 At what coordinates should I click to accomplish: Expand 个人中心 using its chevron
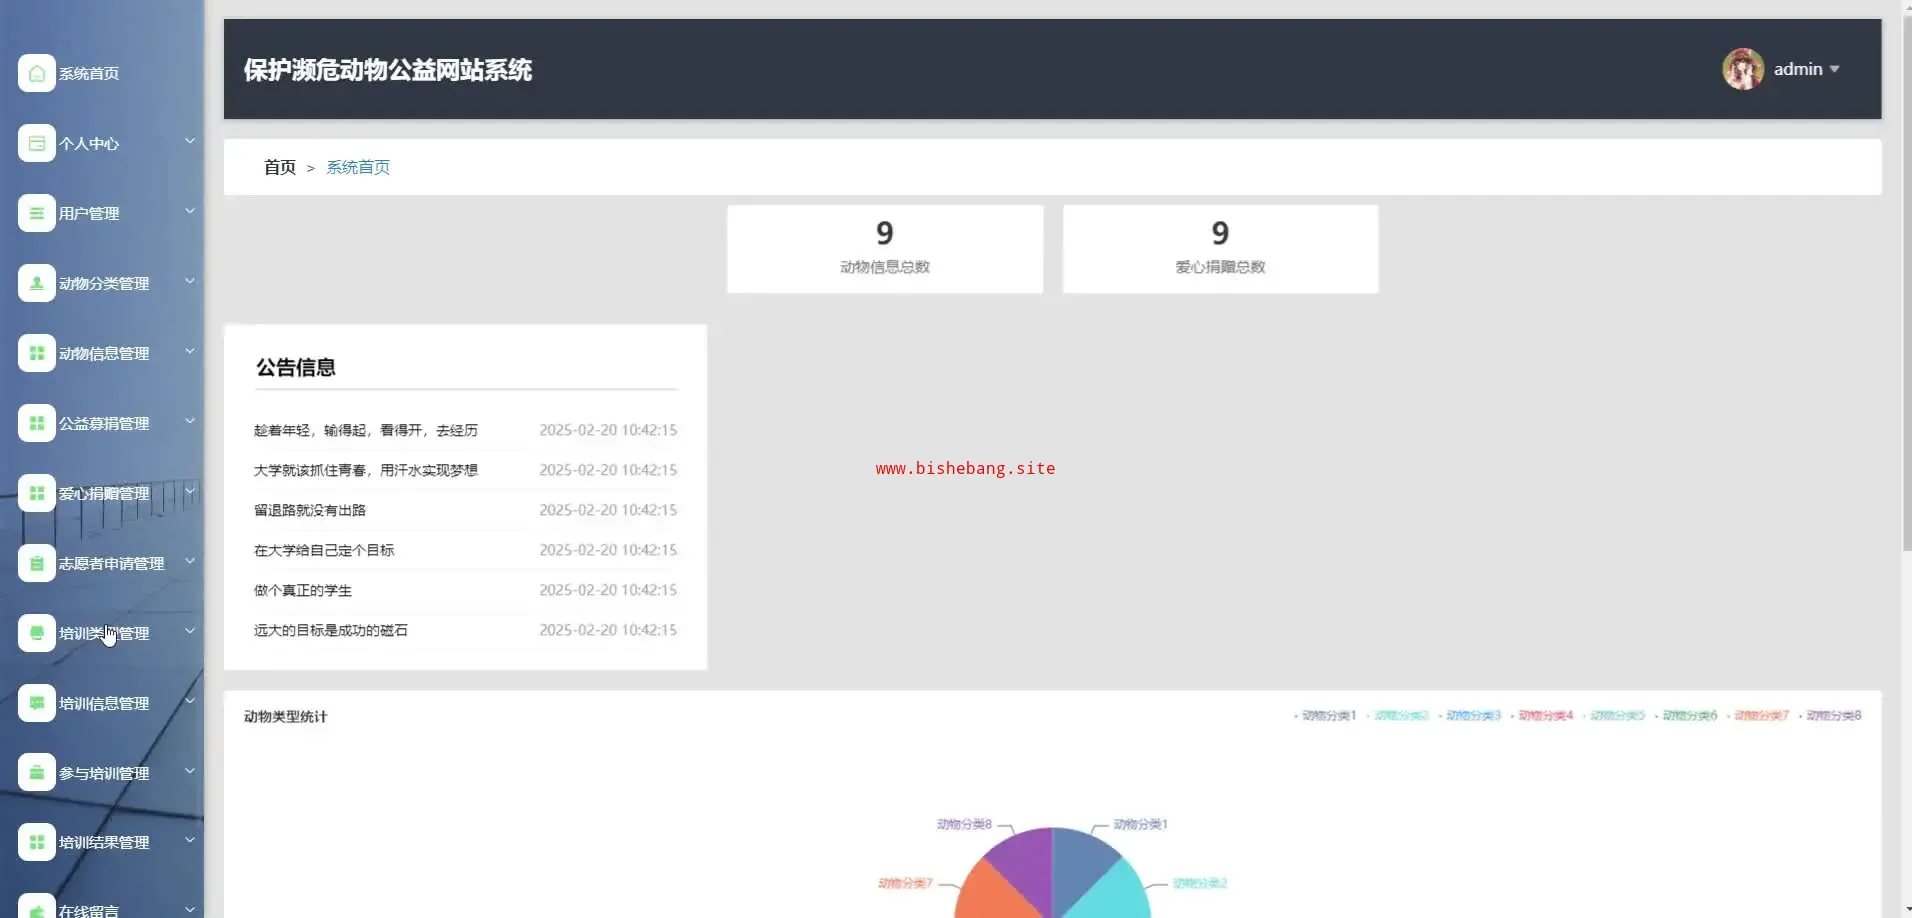pos(190,141)
